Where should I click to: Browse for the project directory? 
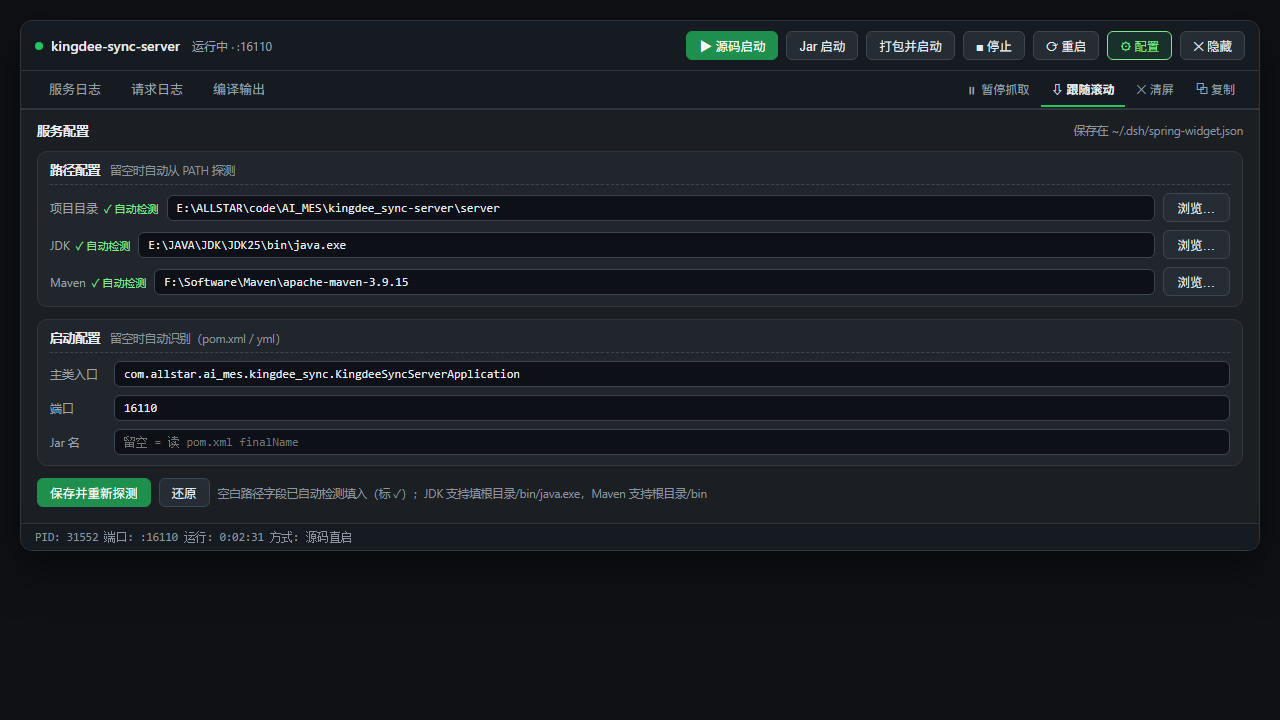pos(1196,208)
